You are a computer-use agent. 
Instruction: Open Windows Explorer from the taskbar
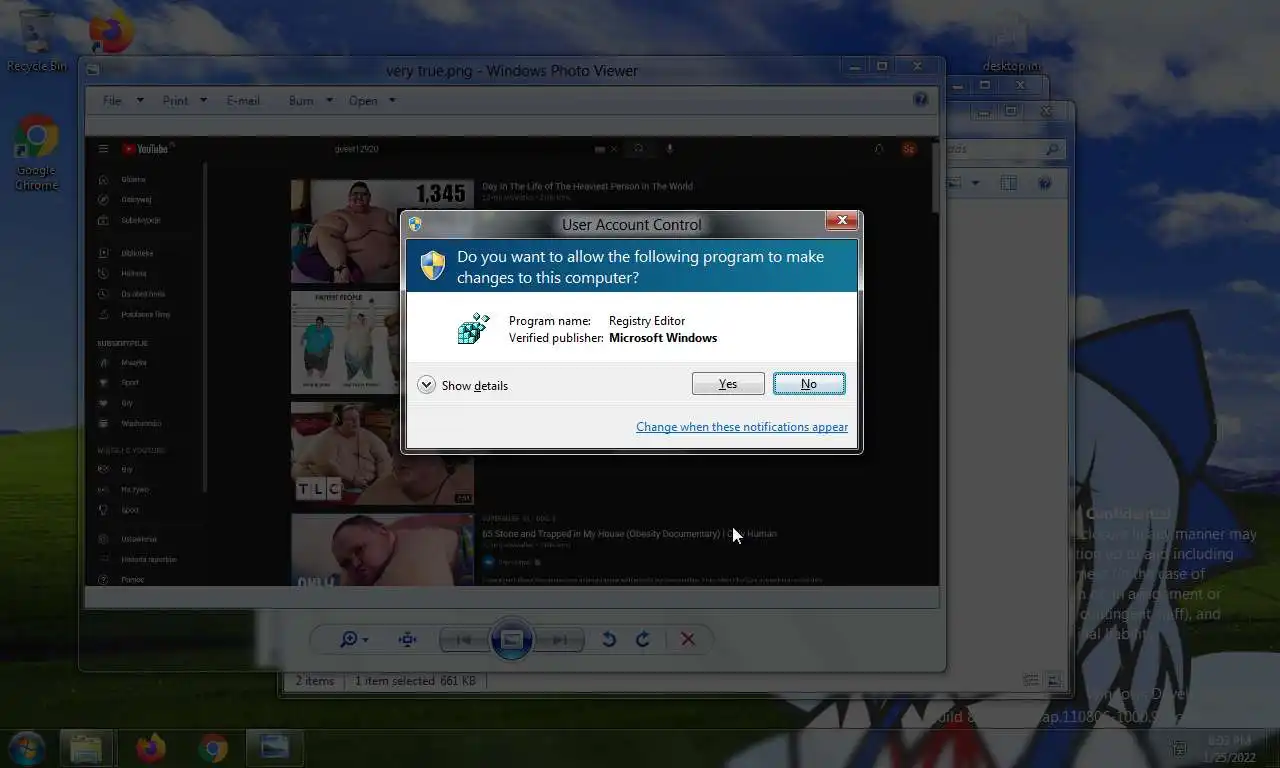[x=86, y=748]
